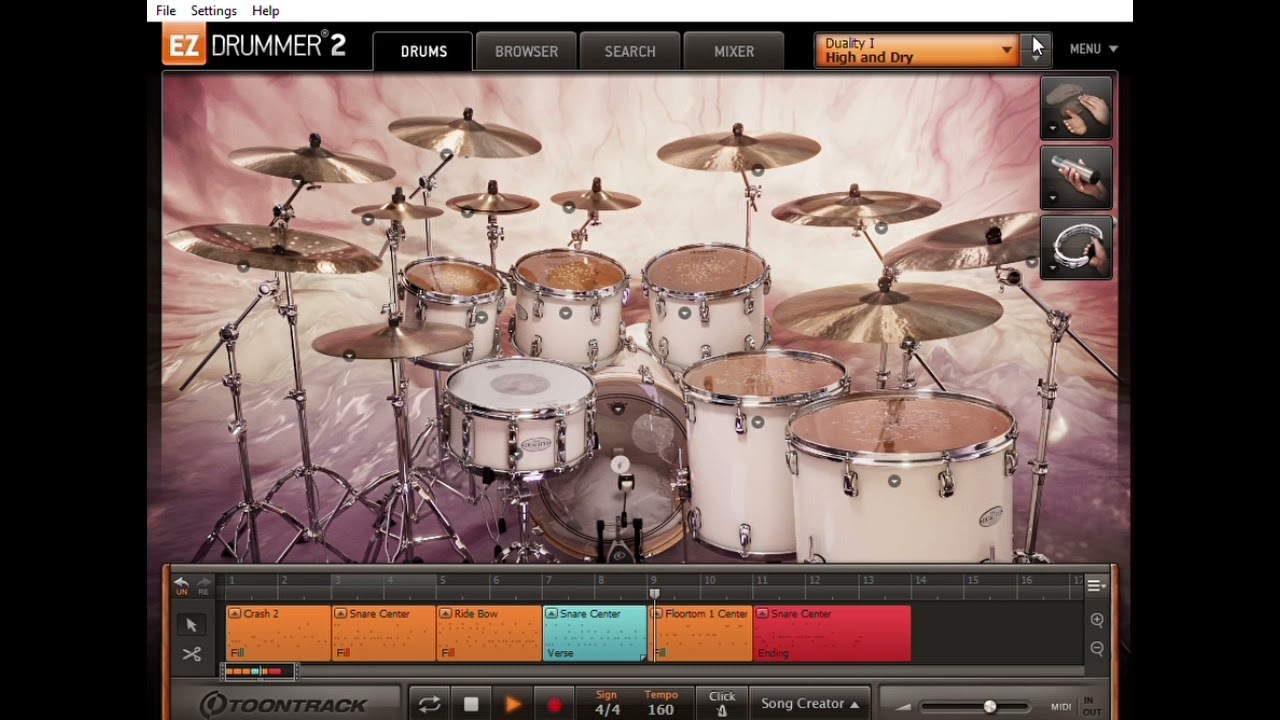Toggle the loop playback button

430,704
